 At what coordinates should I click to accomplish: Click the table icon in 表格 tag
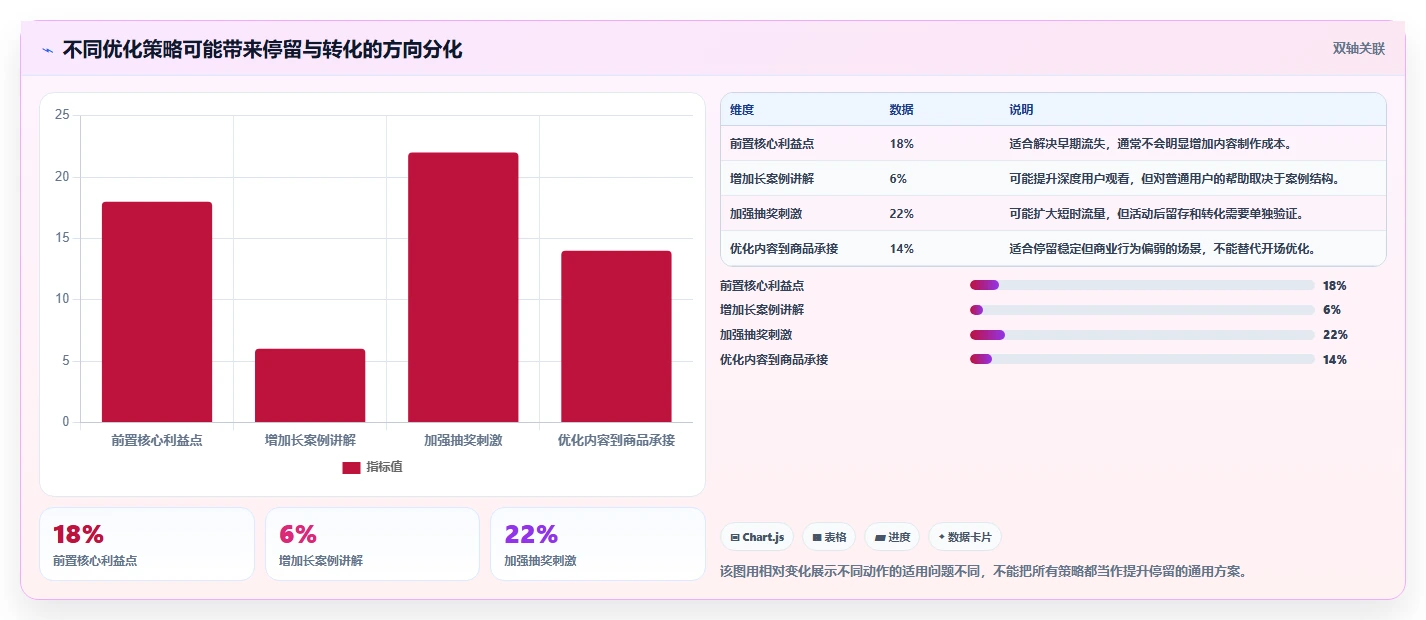[817, 538]
